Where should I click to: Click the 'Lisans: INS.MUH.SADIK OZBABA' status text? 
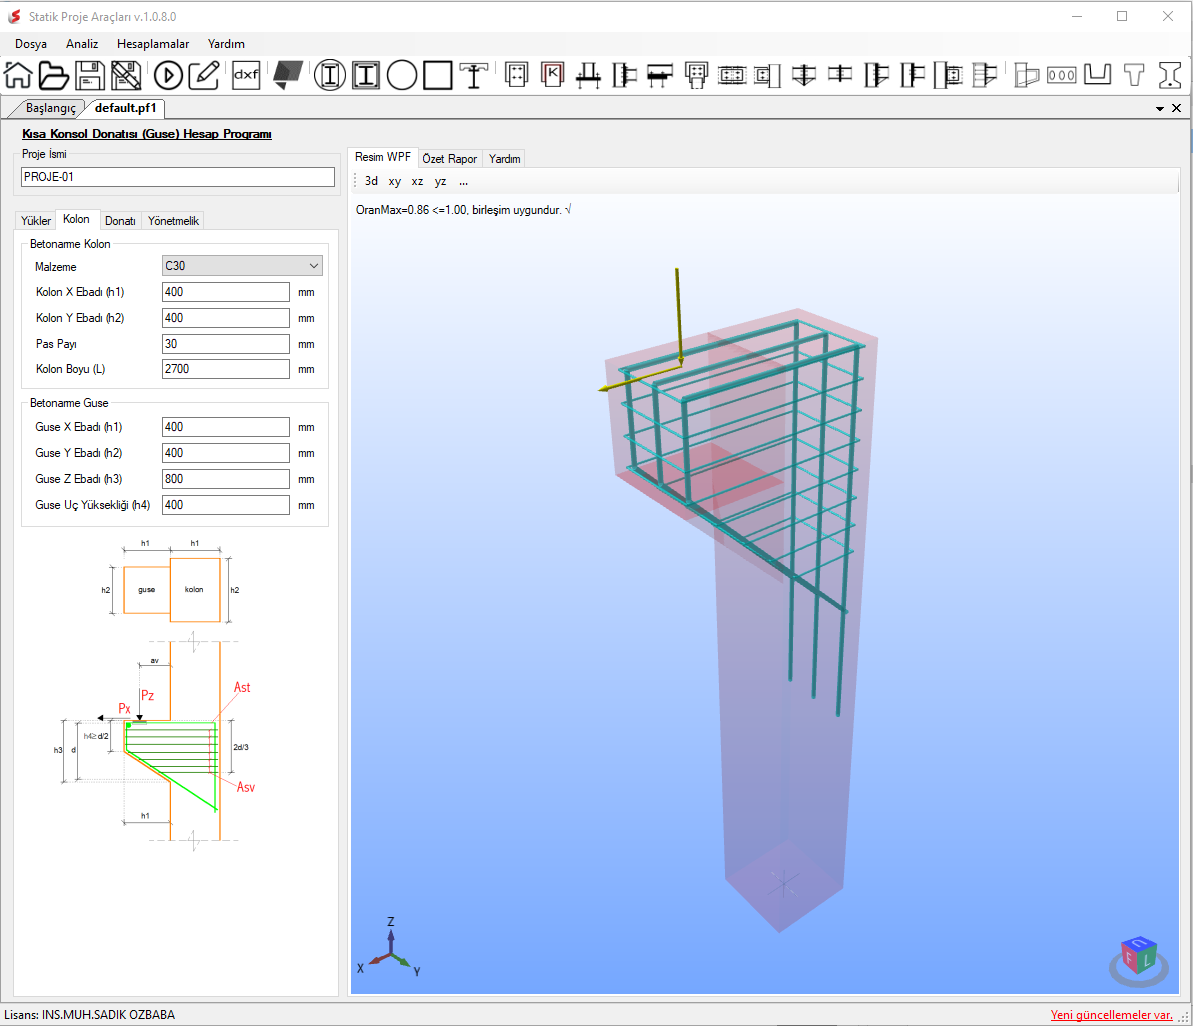click(x=90, y=1015)
